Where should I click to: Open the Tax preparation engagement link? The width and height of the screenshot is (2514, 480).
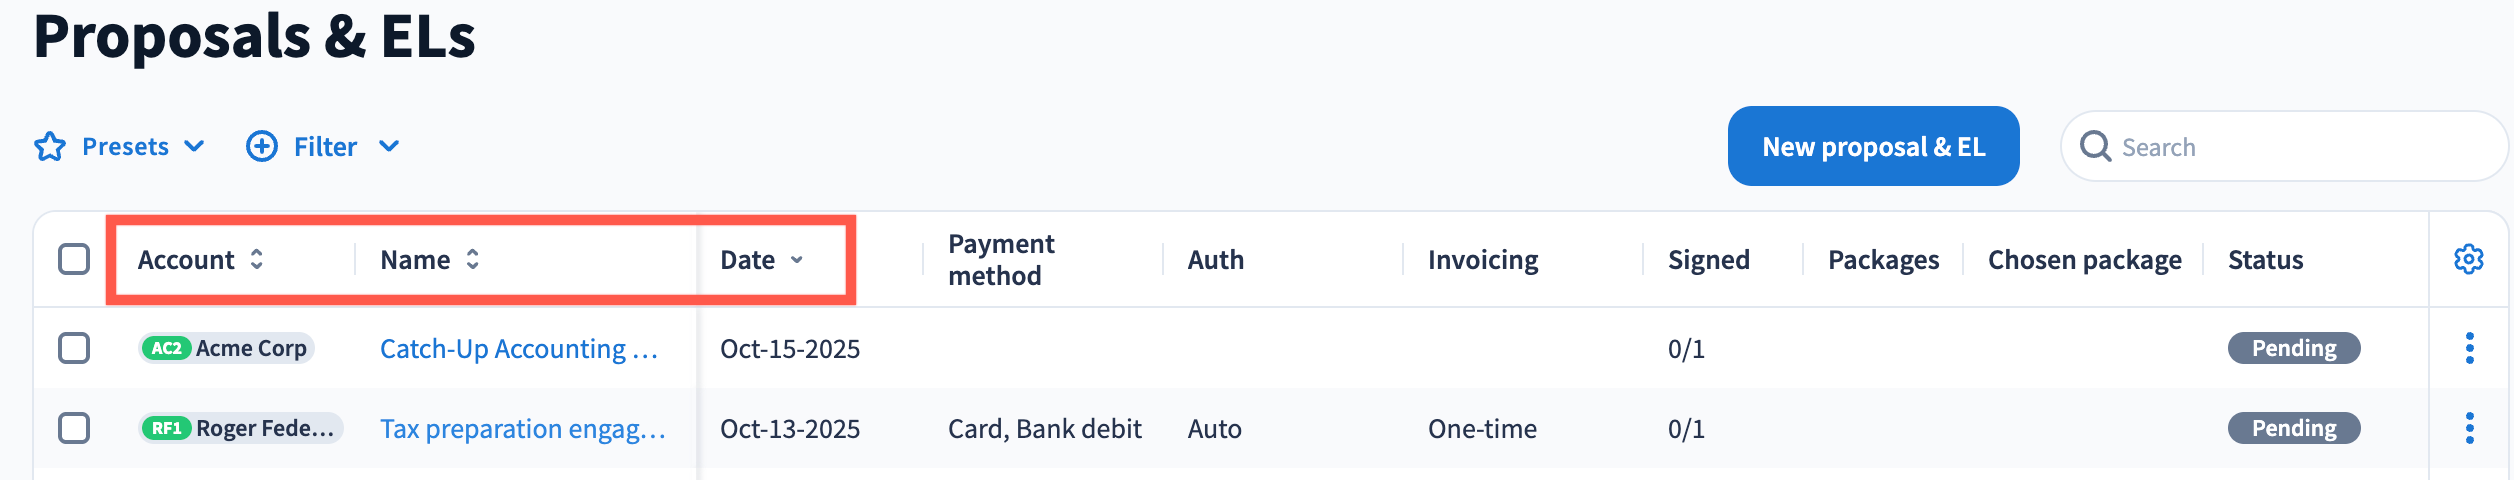(522, 429)
